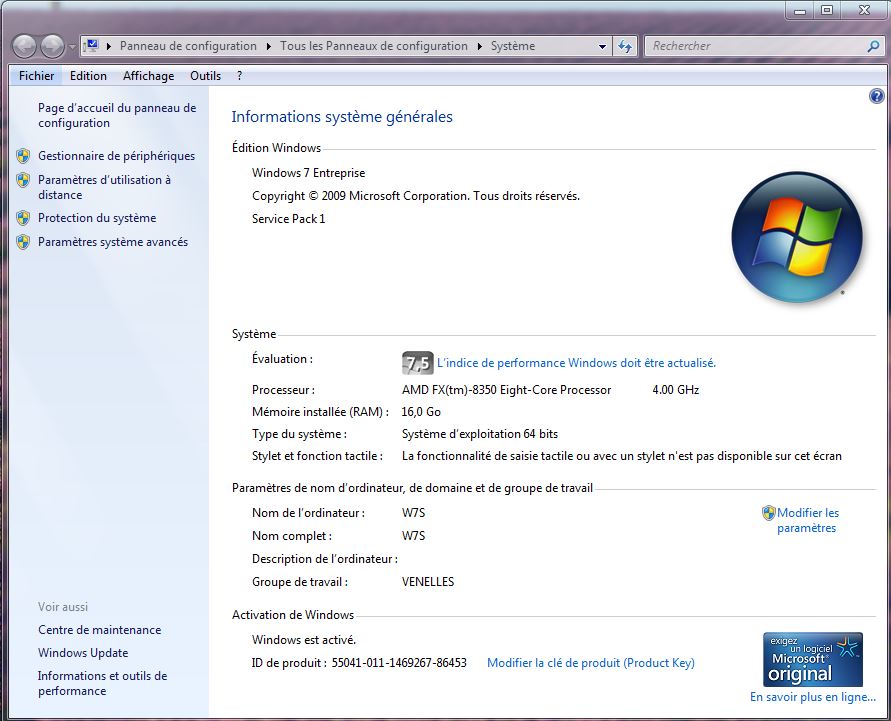Go to Page d'accueil du panneau de configuration
Screen dimensions: 891x721
coord(117,115)
